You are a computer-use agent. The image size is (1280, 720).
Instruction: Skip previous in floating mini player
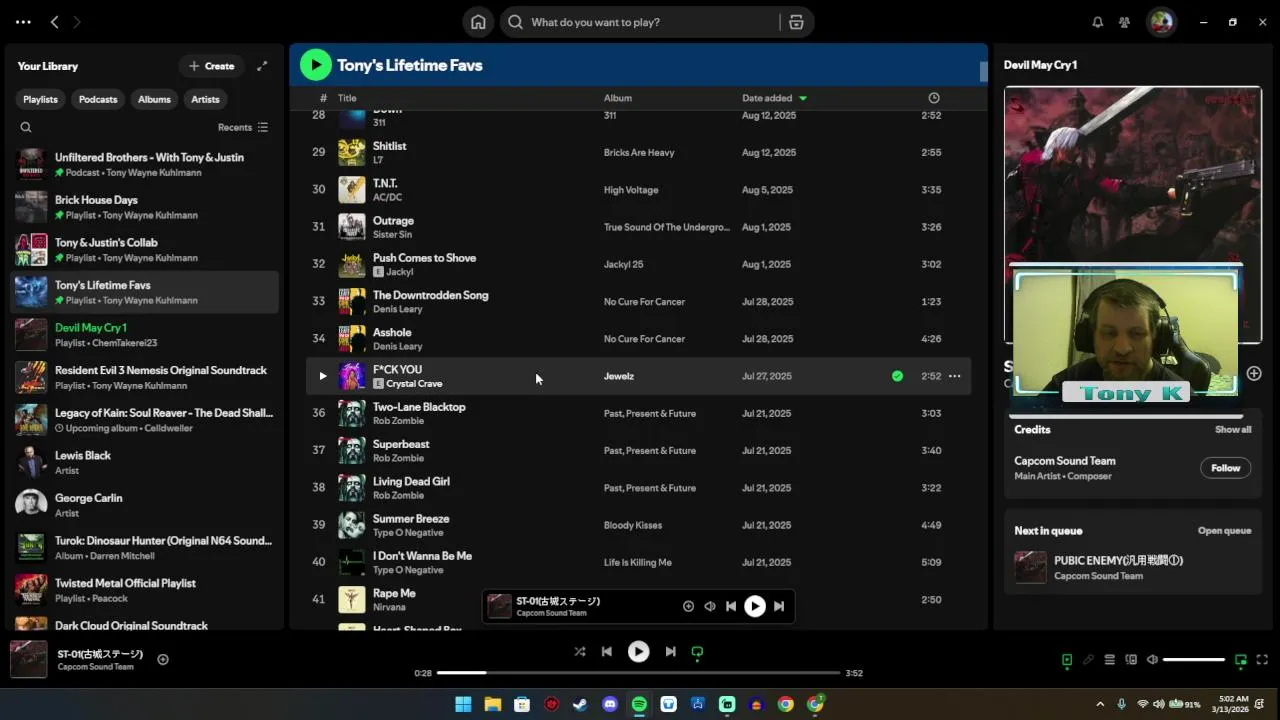[731, 606]
